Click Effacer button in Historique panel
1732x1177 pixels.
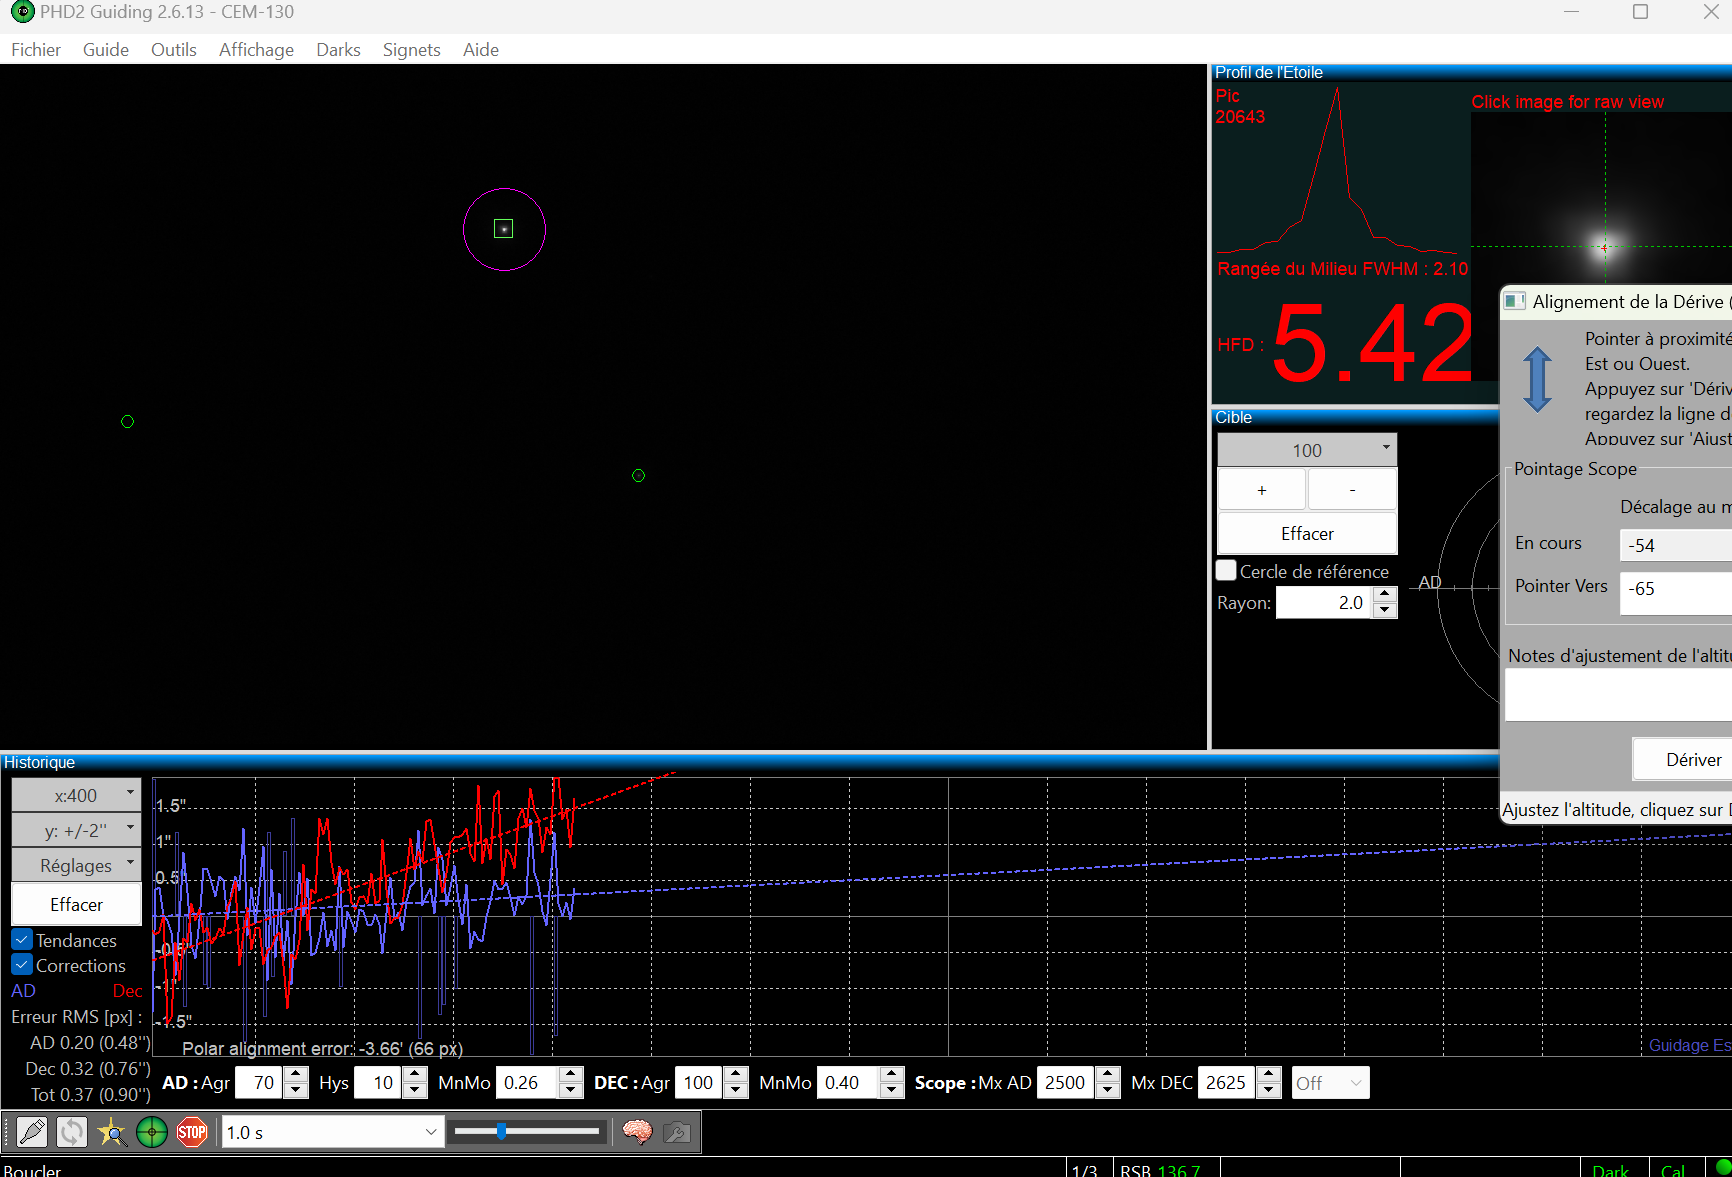tap(76, 904)
